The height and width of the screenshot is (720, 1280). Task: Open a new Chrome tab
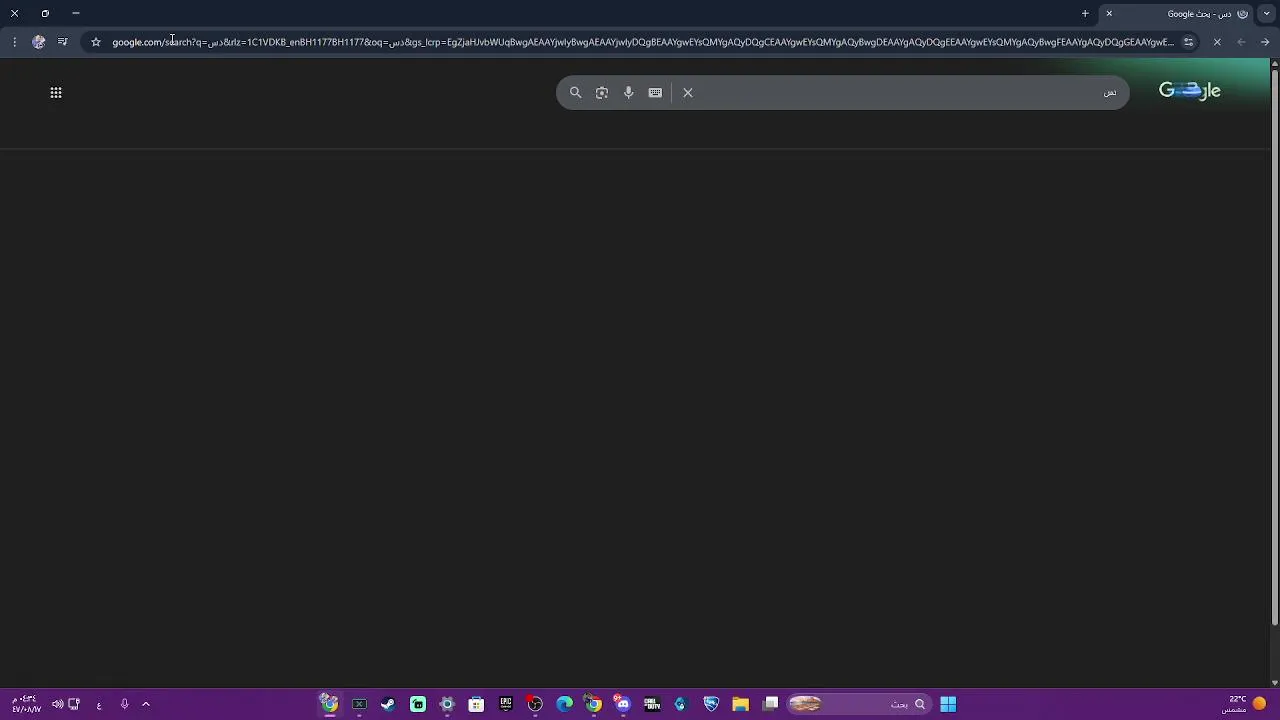[x=1085, y=14]
